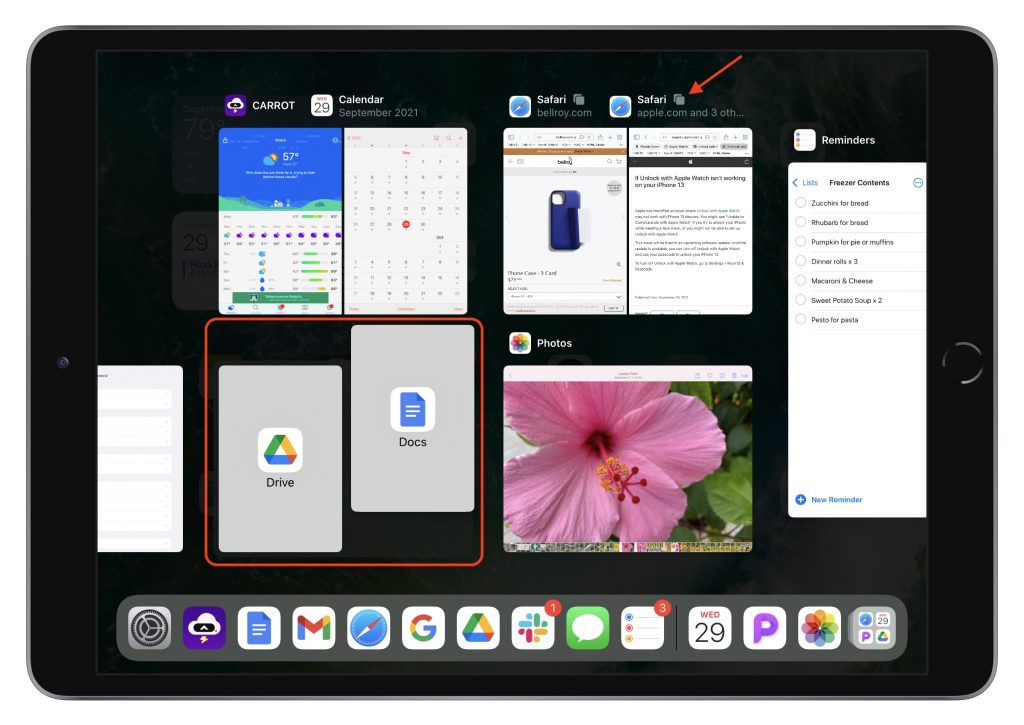This screenshot has height=725, width=1024.
Task: Select the Photos hibiscus flower window
Action: [627, 458]
